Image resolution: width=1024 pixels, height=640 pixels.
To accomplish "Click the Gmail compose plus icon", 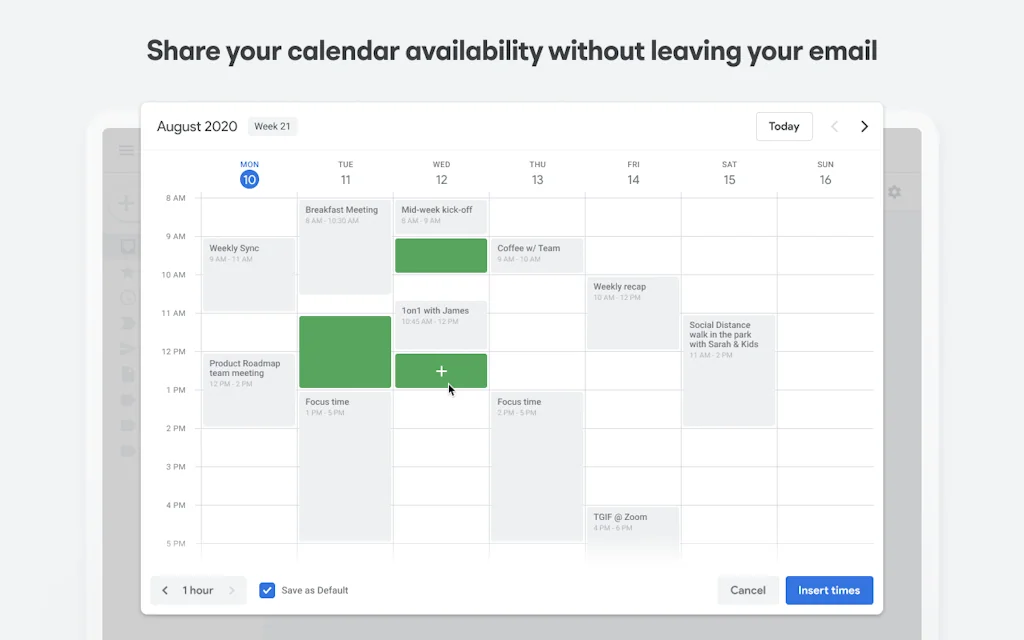I will 126,204.
